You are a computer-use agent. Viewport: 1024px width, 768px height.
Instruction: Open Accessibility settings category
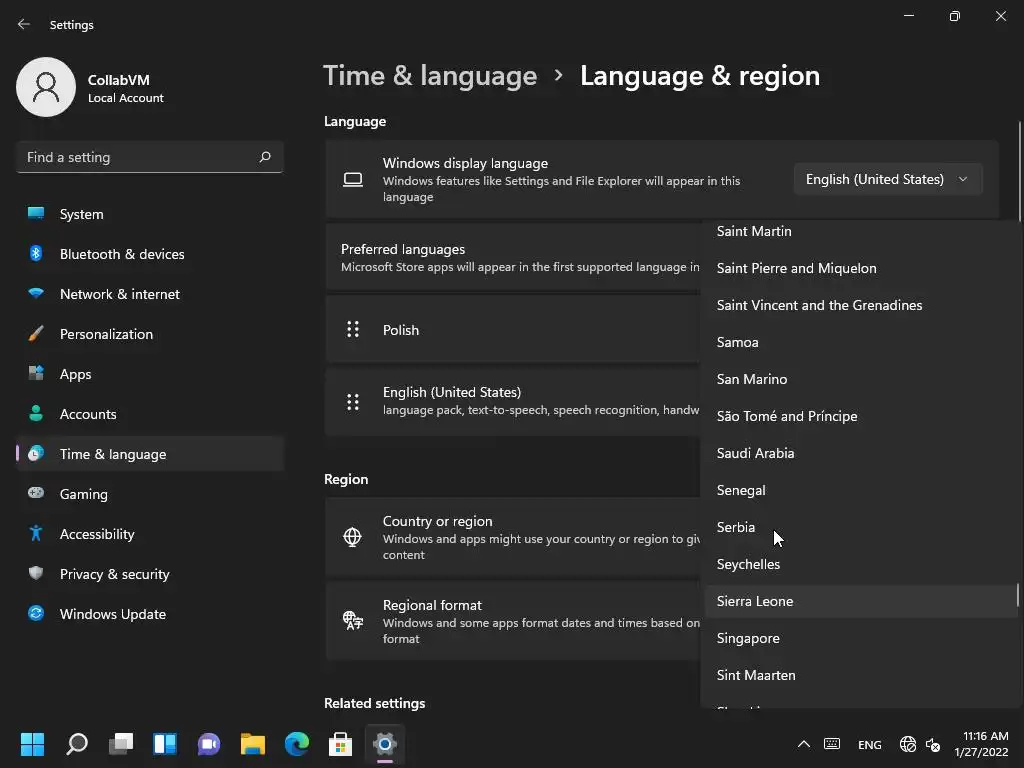point(150,534)
